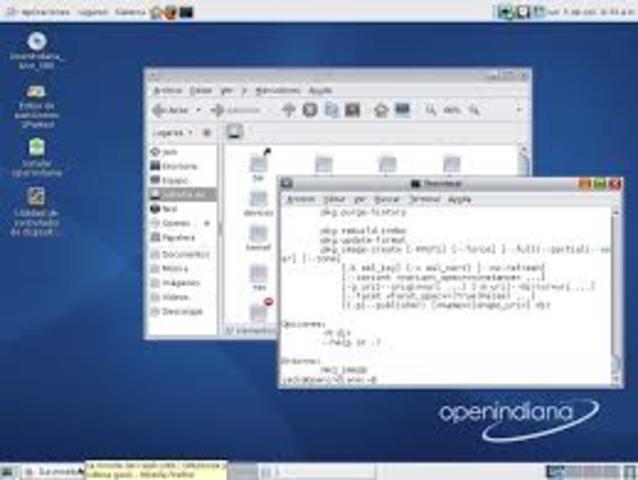Launch terminal from top panel launcher

click(186, 12)
